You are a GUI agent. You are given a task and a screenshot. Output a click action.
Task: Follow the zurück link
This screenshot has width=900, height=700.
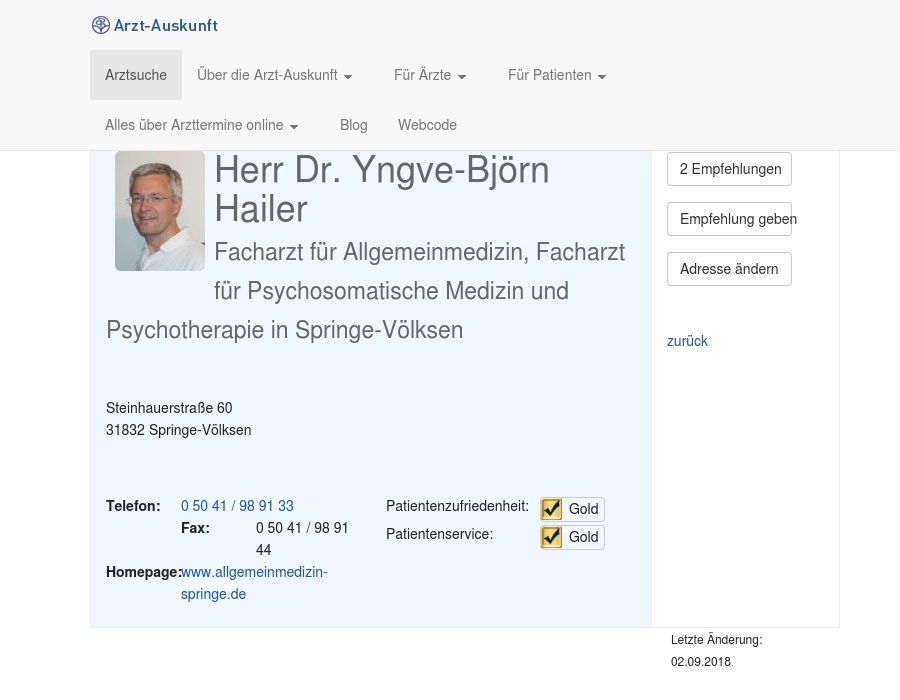(687, 341)
